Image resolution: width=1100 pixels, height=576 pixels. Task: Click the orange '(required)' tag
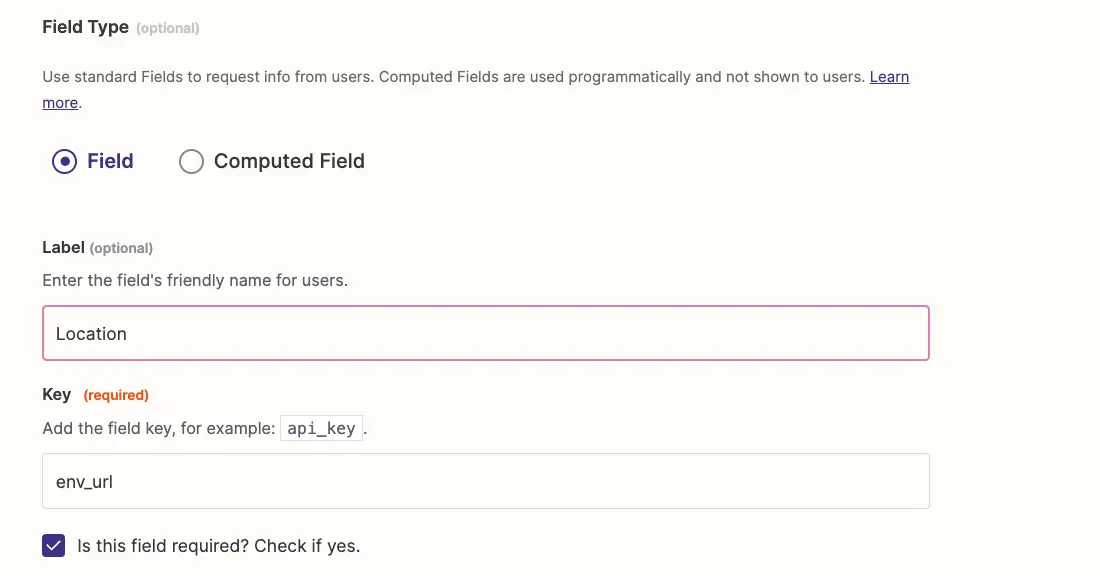[x=116, y=395]
